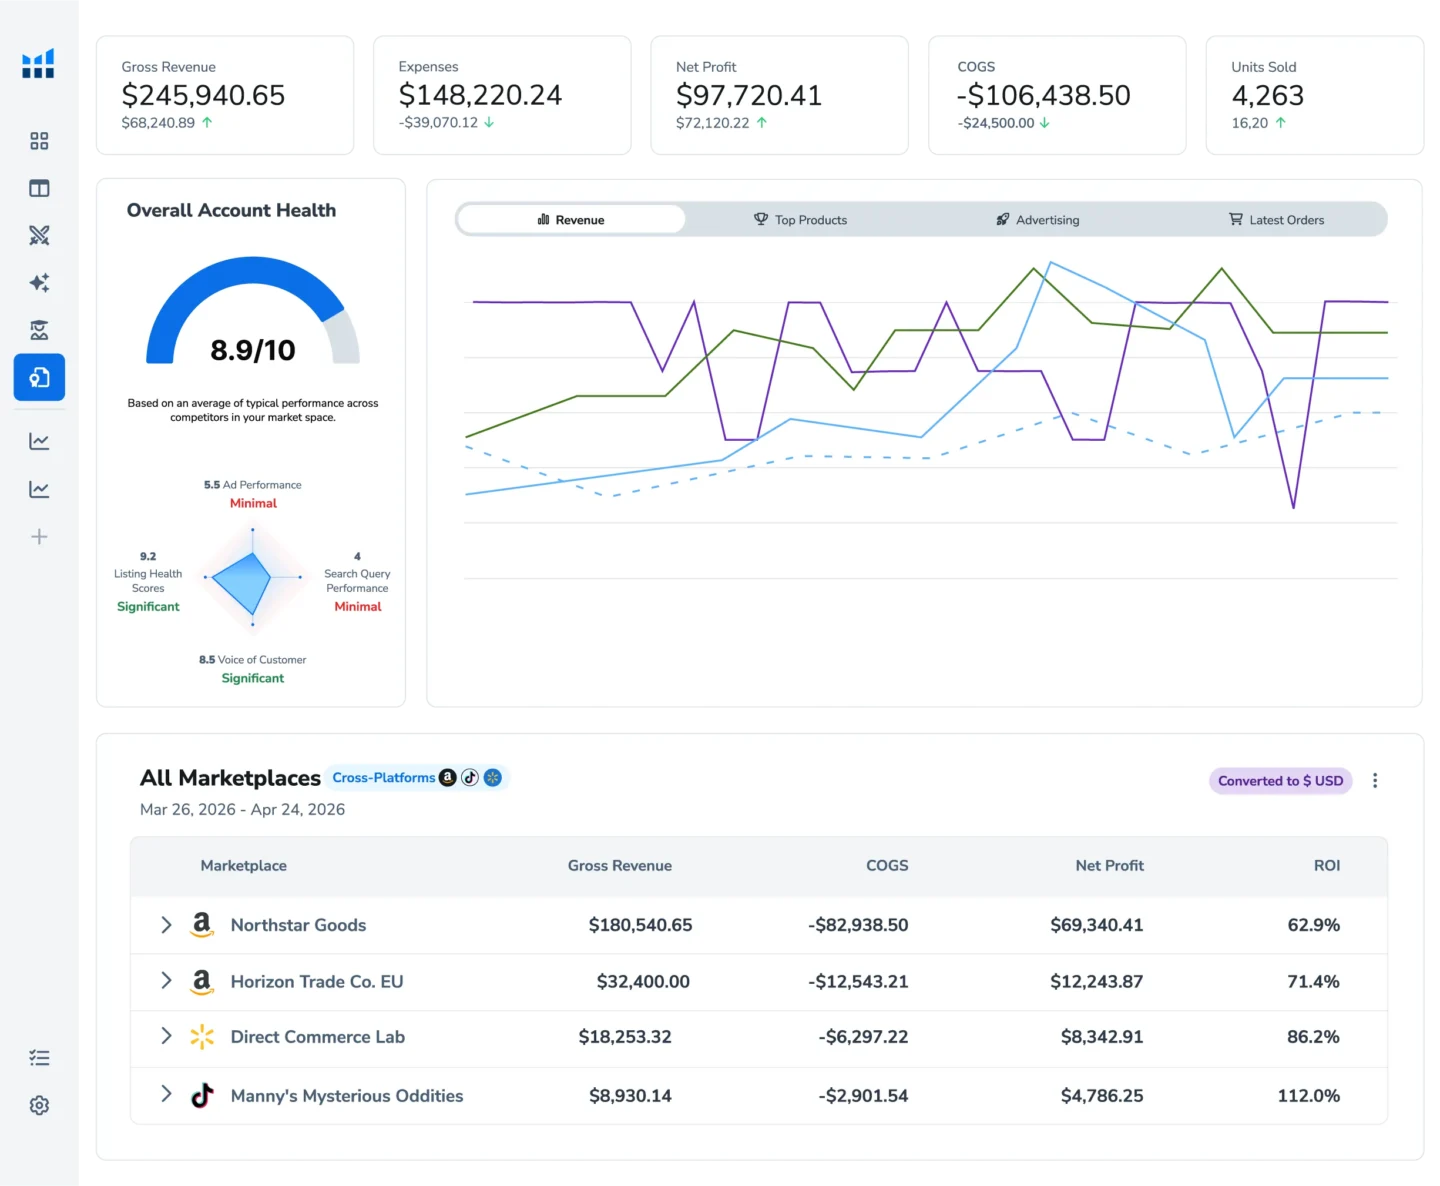1440x1186 pixels.
Task: Click the Converted to $ USD badge
Action: 1281,781
